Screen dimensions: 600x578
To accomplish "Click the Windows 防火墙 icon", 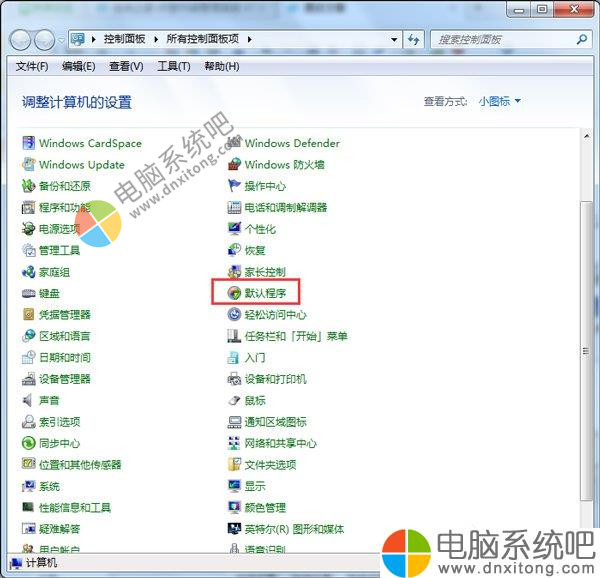I will pyautogui.click(x=235, y=165).
